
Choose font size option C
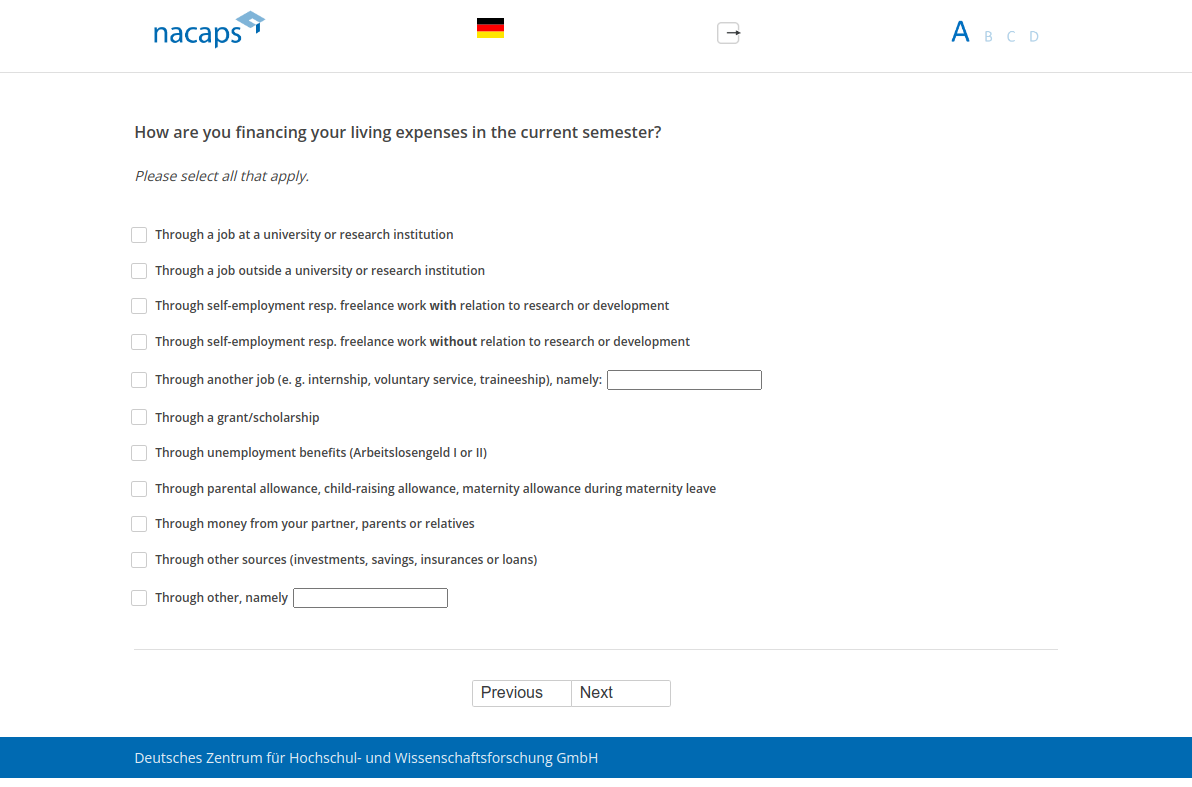click(x=1011, y=37)
